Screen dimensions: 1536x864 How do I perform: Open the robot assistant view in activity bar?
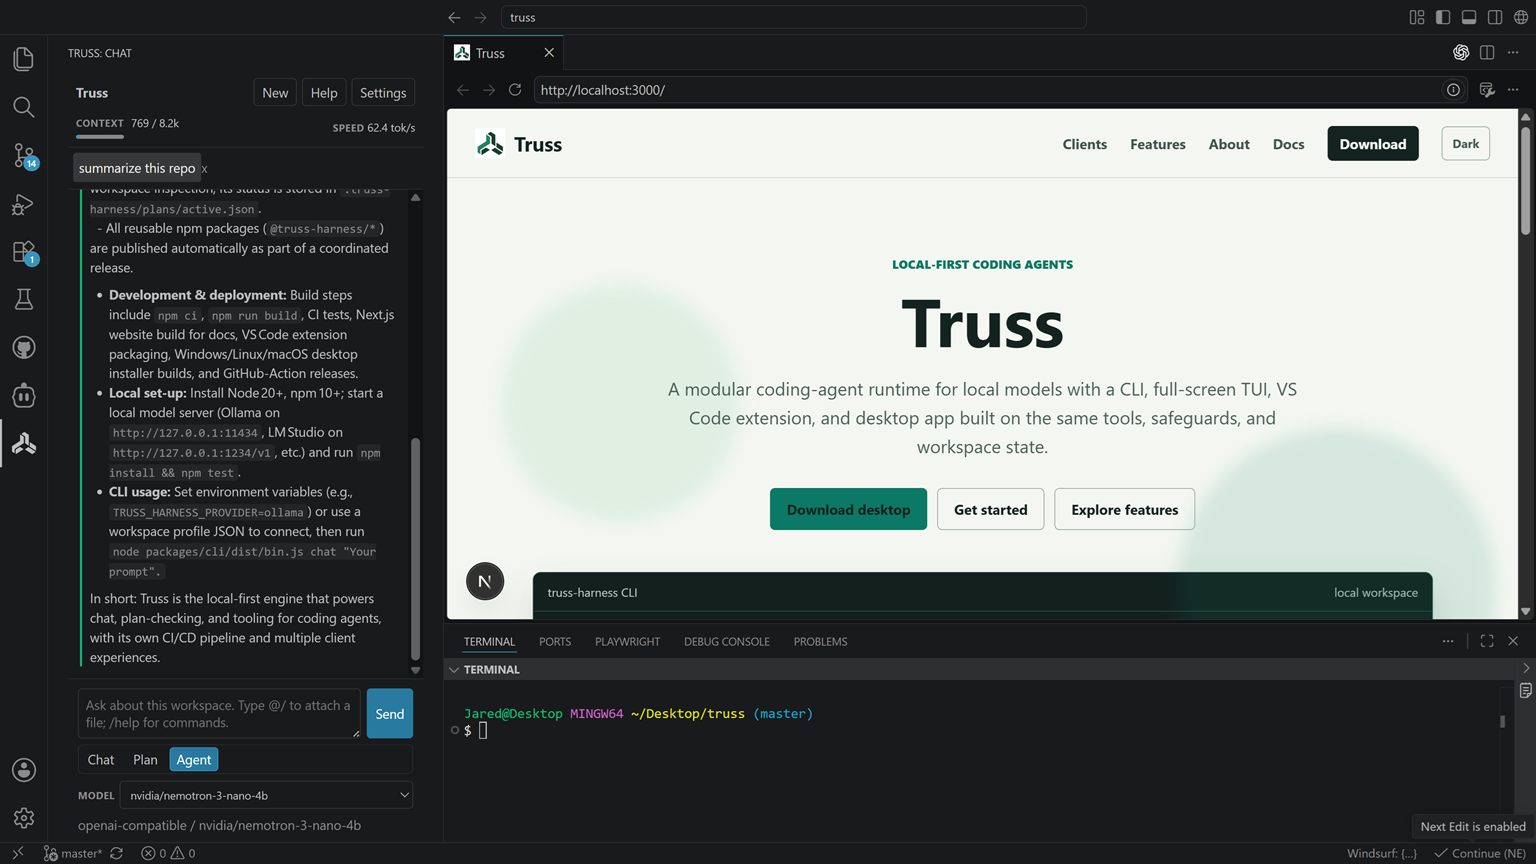click(23, 395)
